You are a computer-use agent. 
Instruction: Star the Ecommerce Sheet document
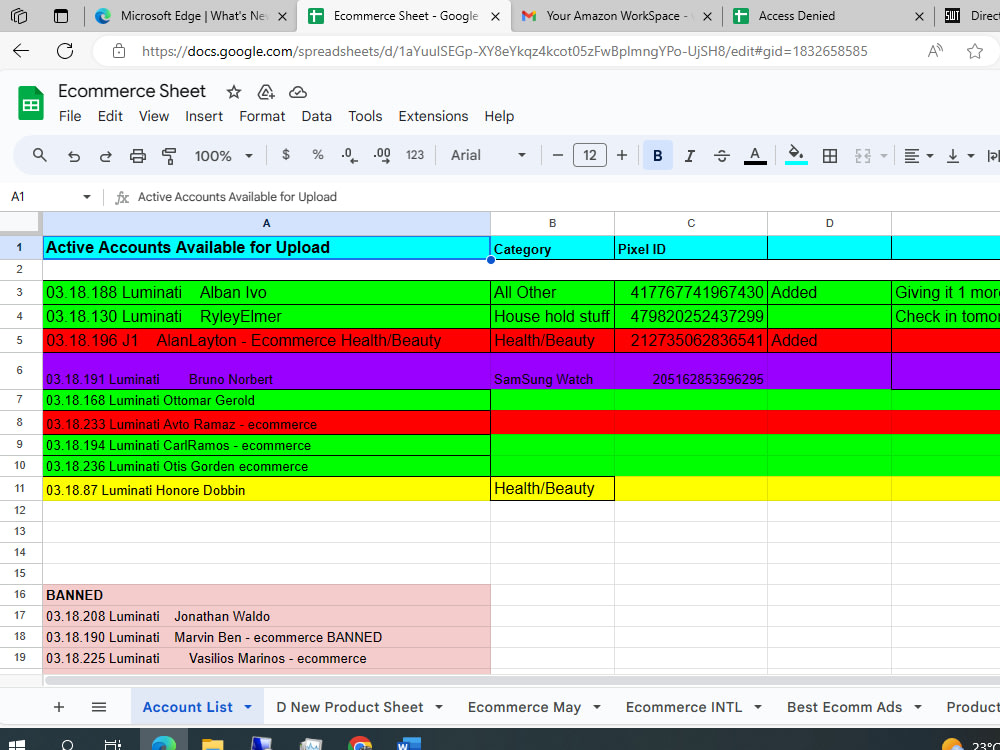point(234,92)
